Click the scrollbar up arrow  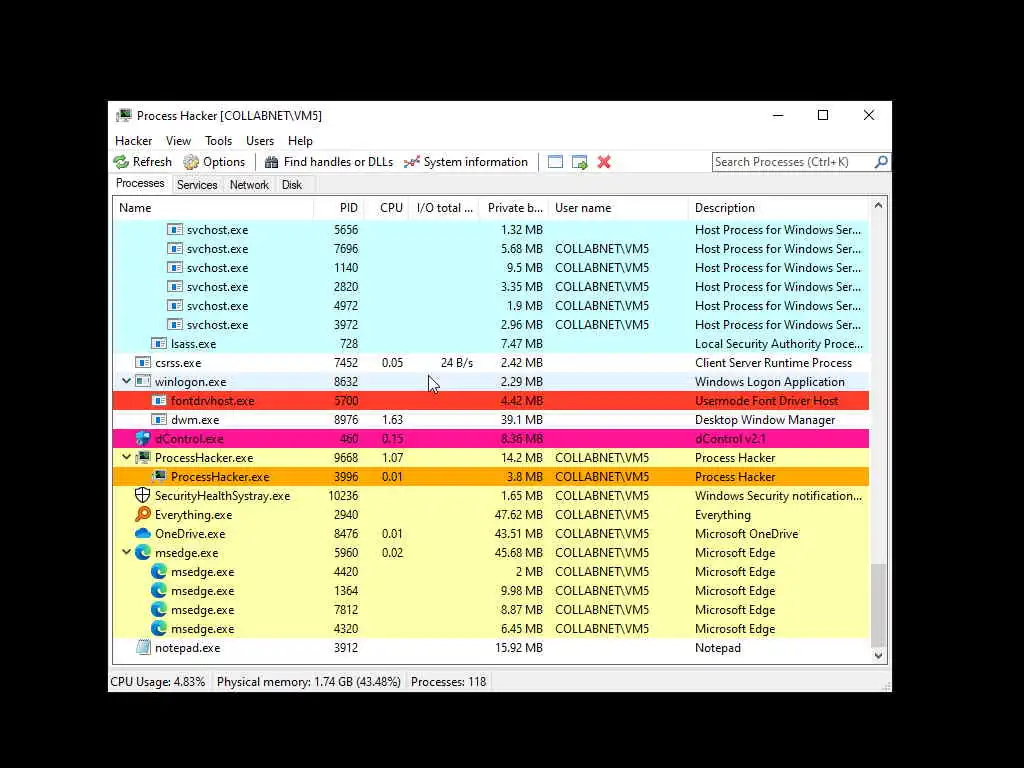878,206
